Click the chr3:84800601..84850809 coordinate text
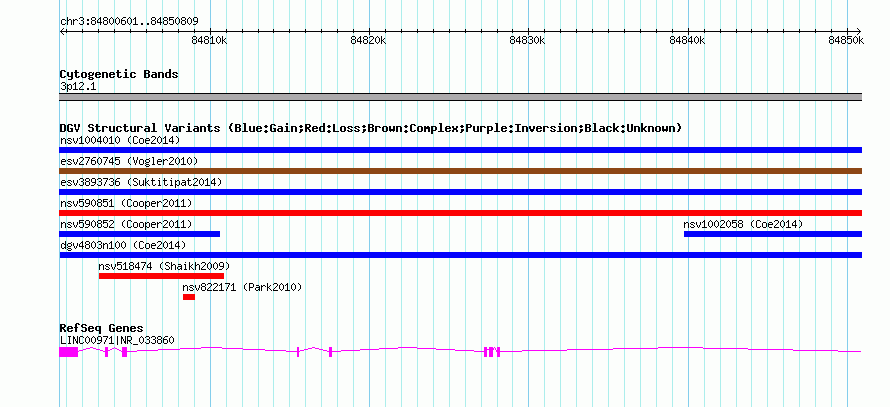Viewport: 890px width, 407px height. (x=129, y=22)
